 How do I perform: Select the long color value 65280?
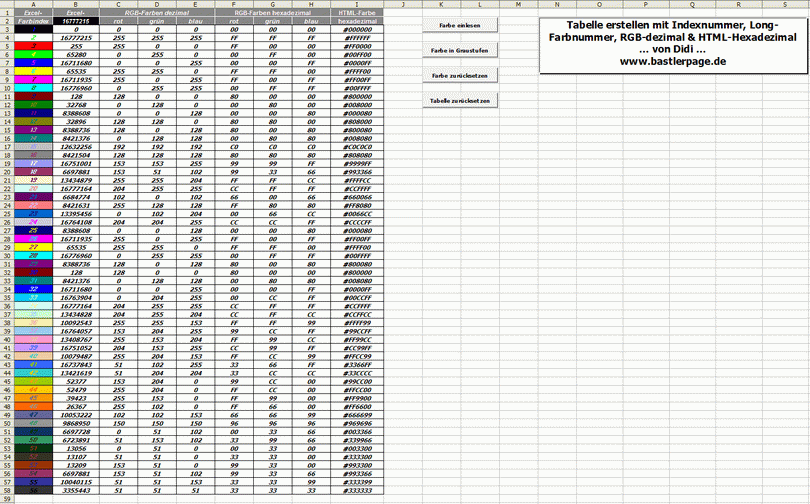coord(76,55)
